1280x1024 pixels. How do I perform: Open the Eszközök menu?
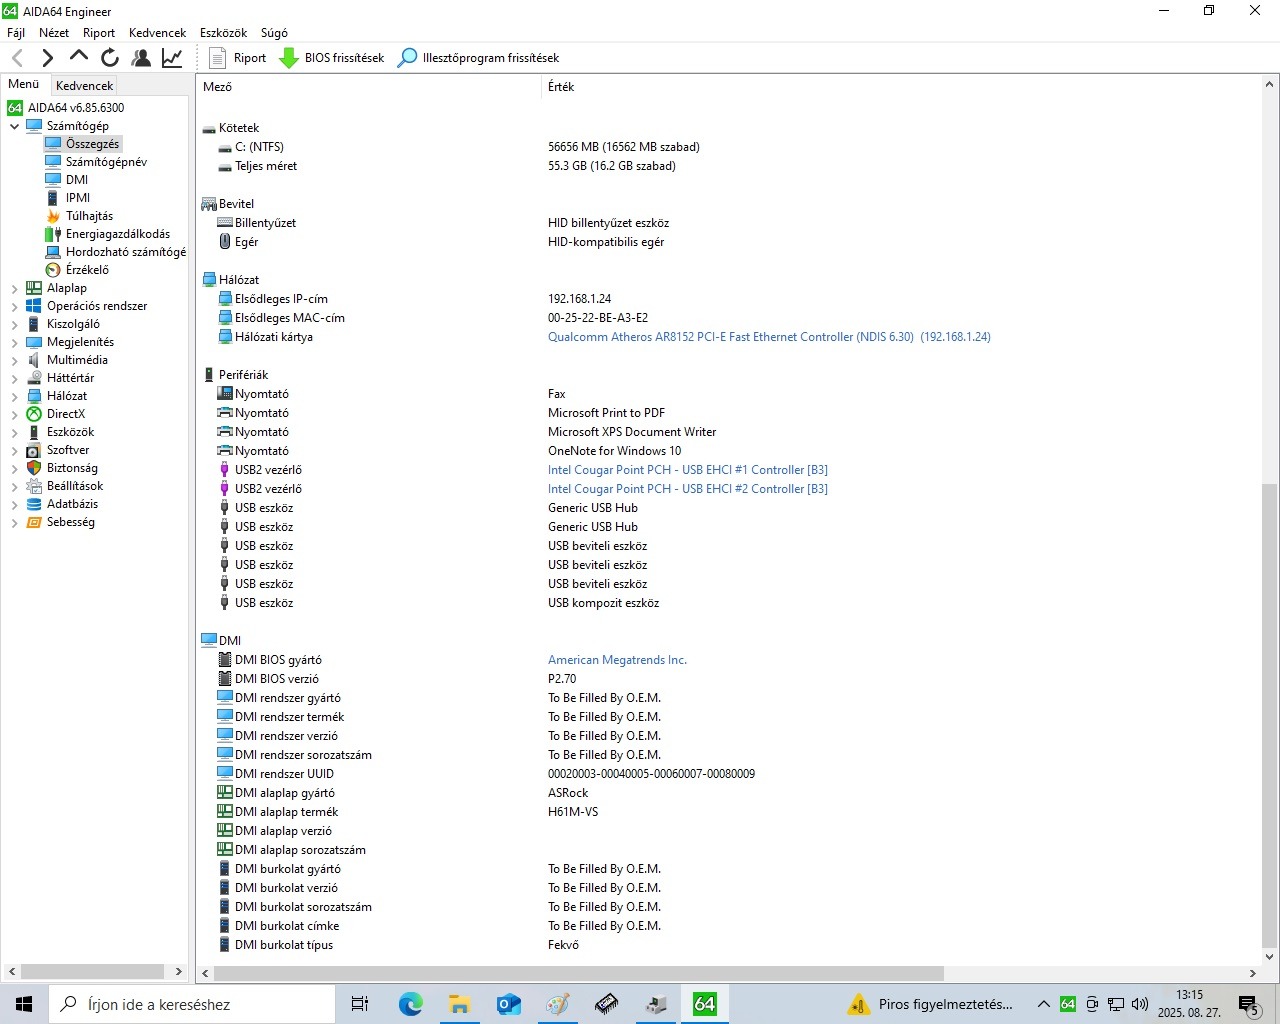tap(223, 33)
